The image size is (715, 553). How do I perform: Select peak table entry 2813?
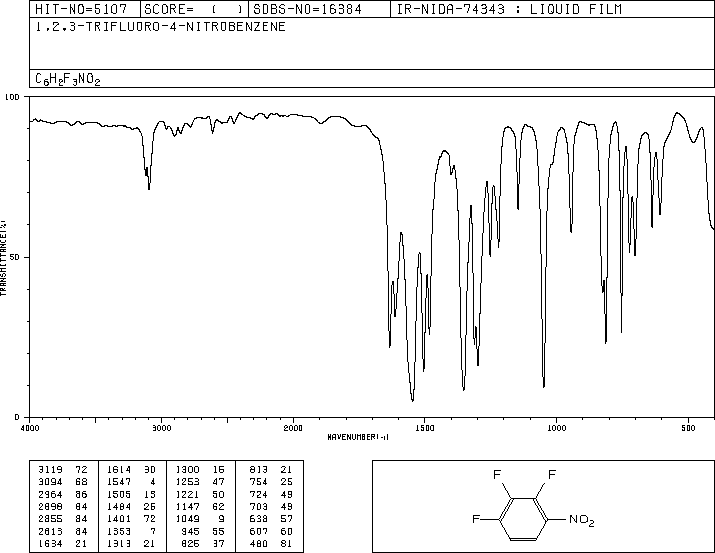point(50,531)
